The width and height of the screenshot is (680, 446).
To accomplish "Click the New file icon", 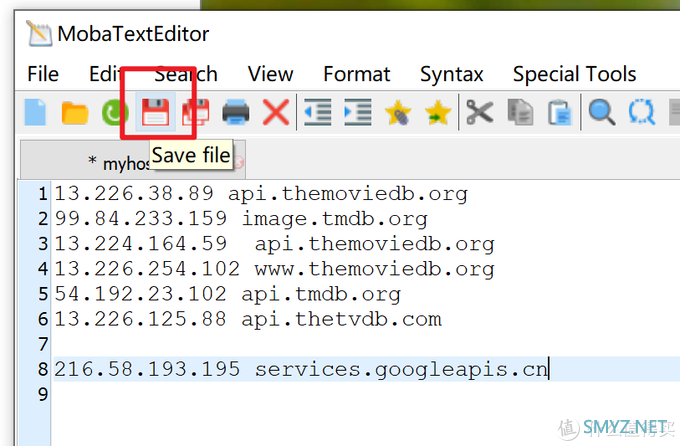I will pos(35,112).
